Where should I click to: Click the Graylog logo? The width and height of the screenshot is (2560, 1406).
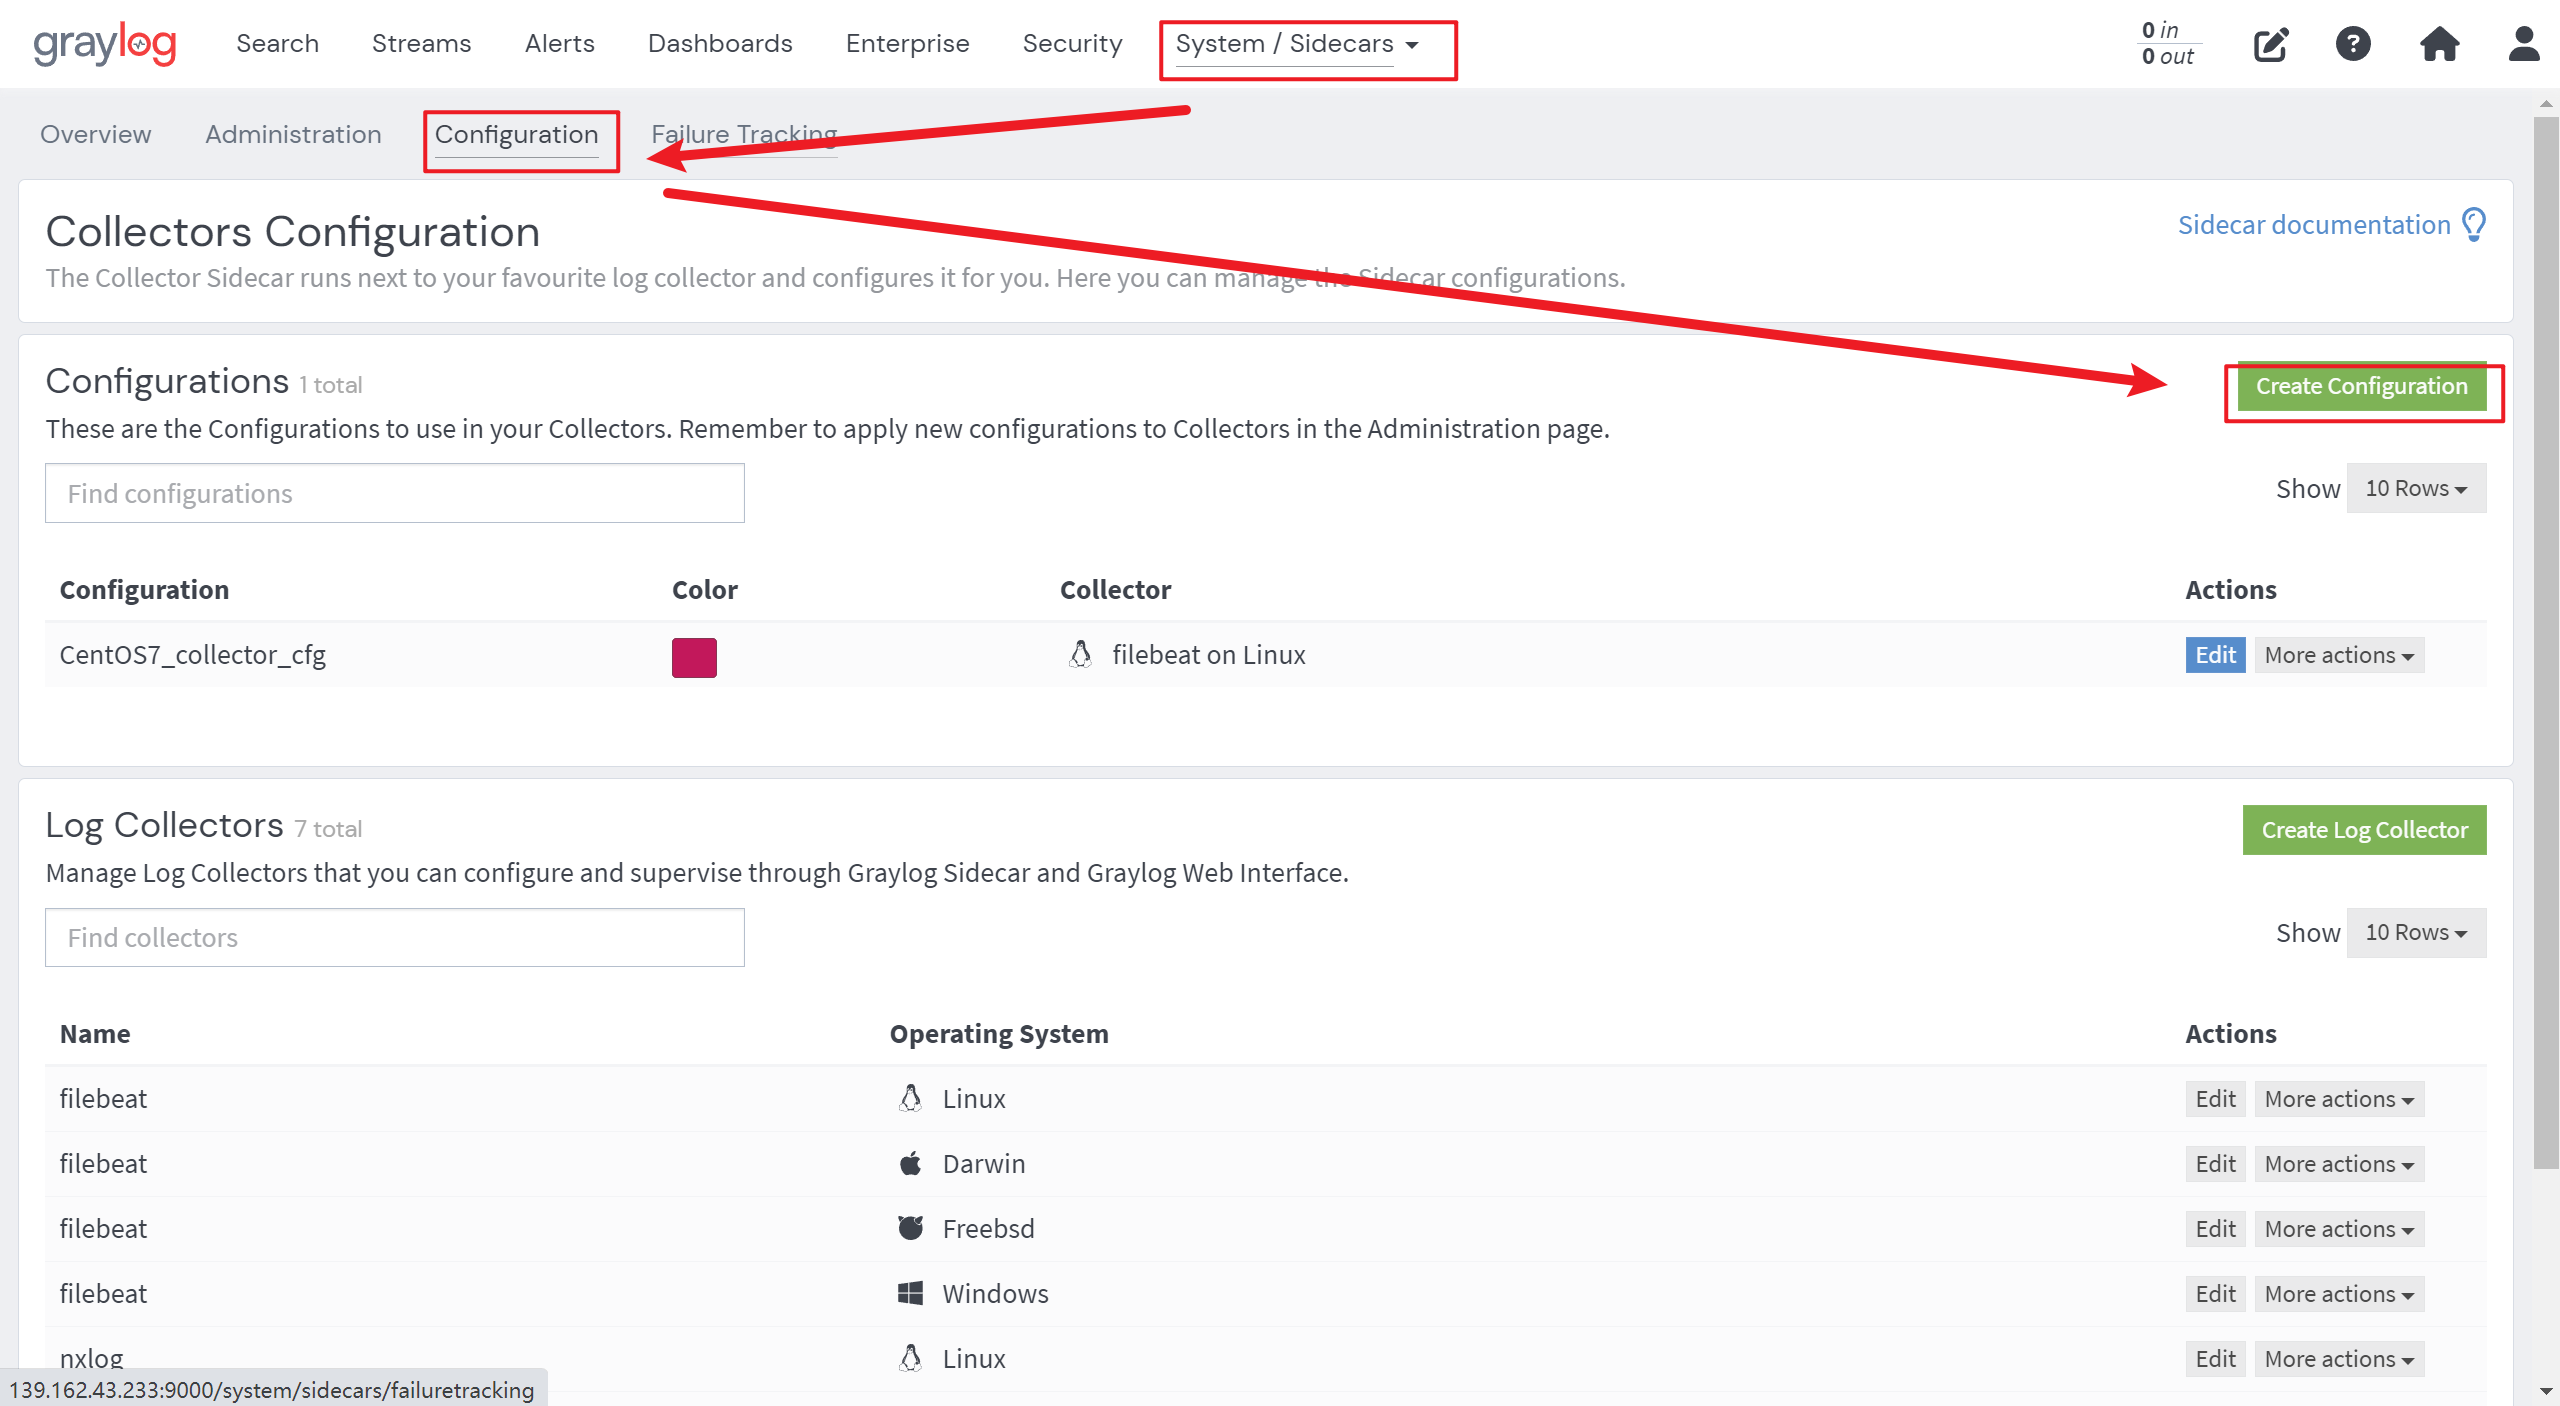point(104,44)
